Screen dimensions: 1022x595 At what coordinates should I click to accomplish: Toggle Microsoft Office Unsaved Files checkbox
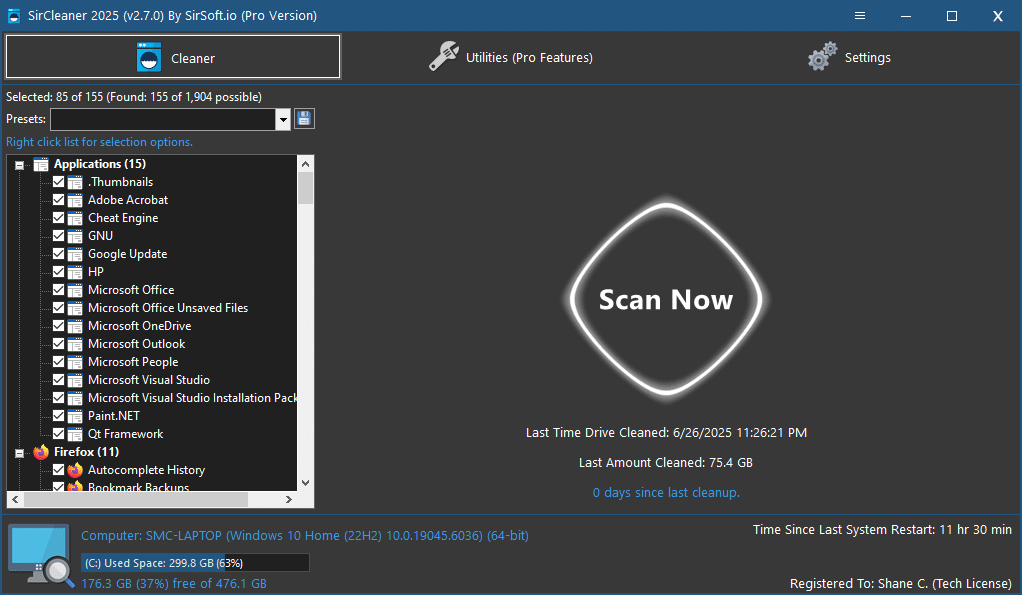click(x=59, y=308)
